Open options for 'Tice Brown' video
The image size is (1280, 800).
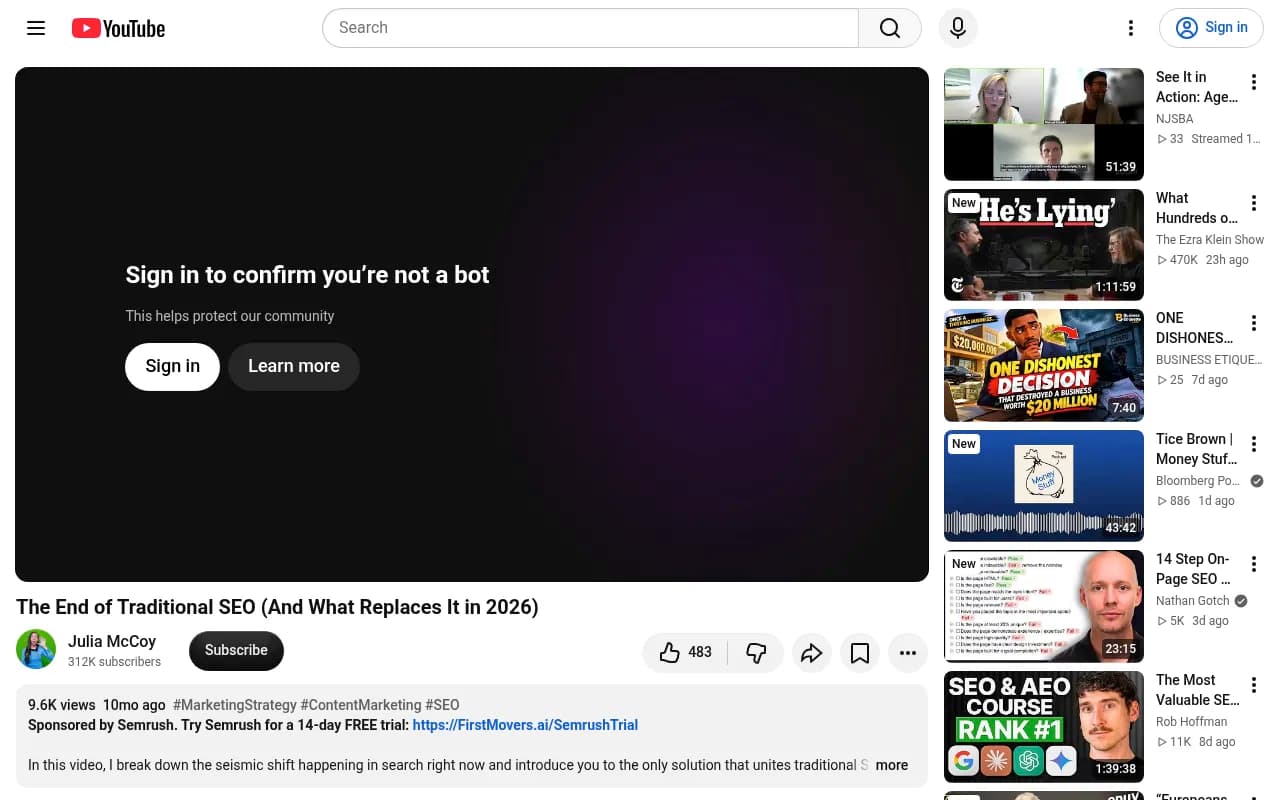click(x=1254, y=444)
